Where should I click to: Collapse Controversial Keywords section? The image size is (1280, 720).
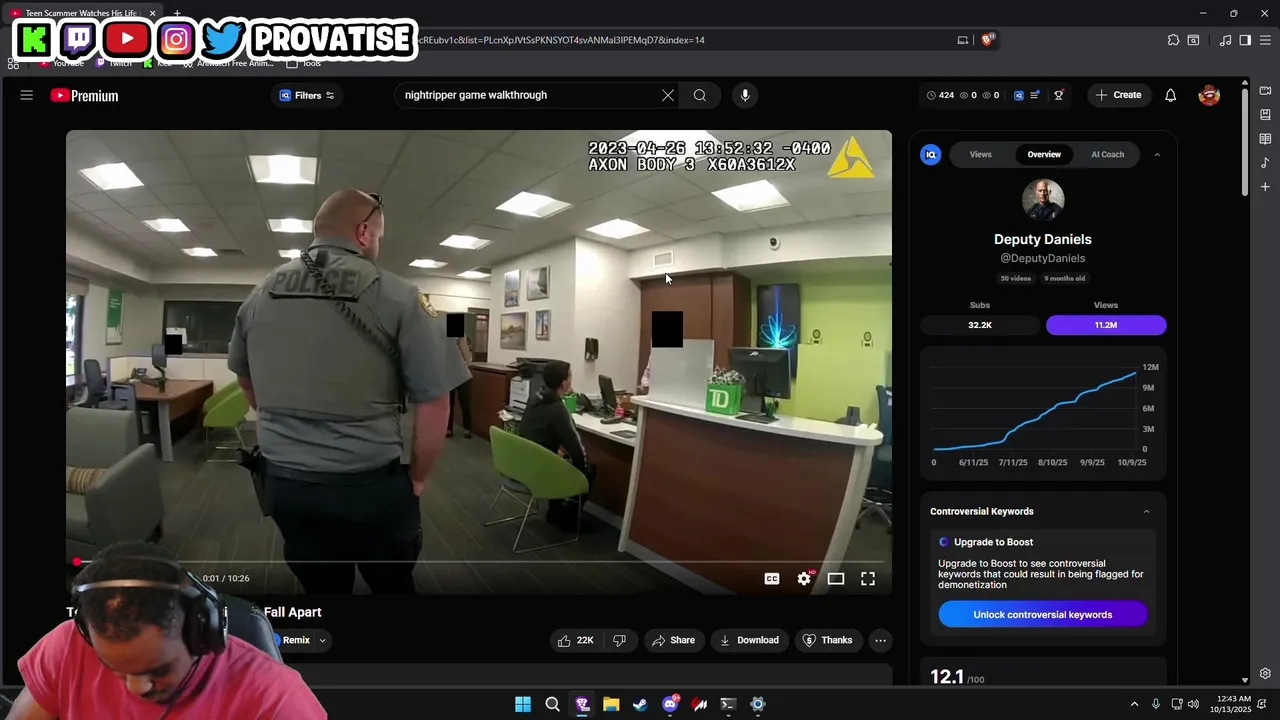[x=1146, y=511]
